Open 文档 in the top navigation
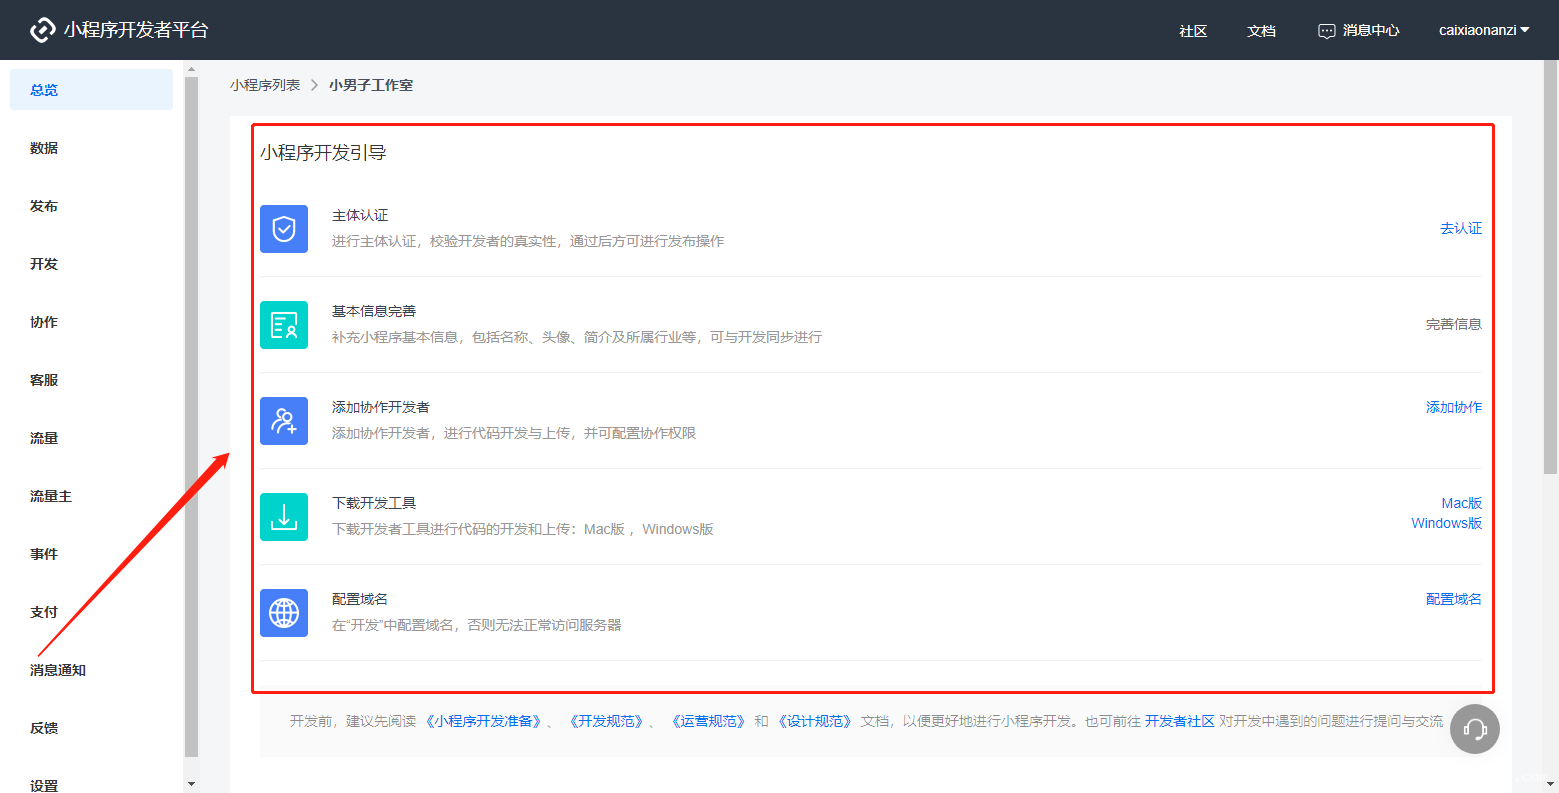Viewport: 1559px width, 793px height. click(x=1261, y=31)
